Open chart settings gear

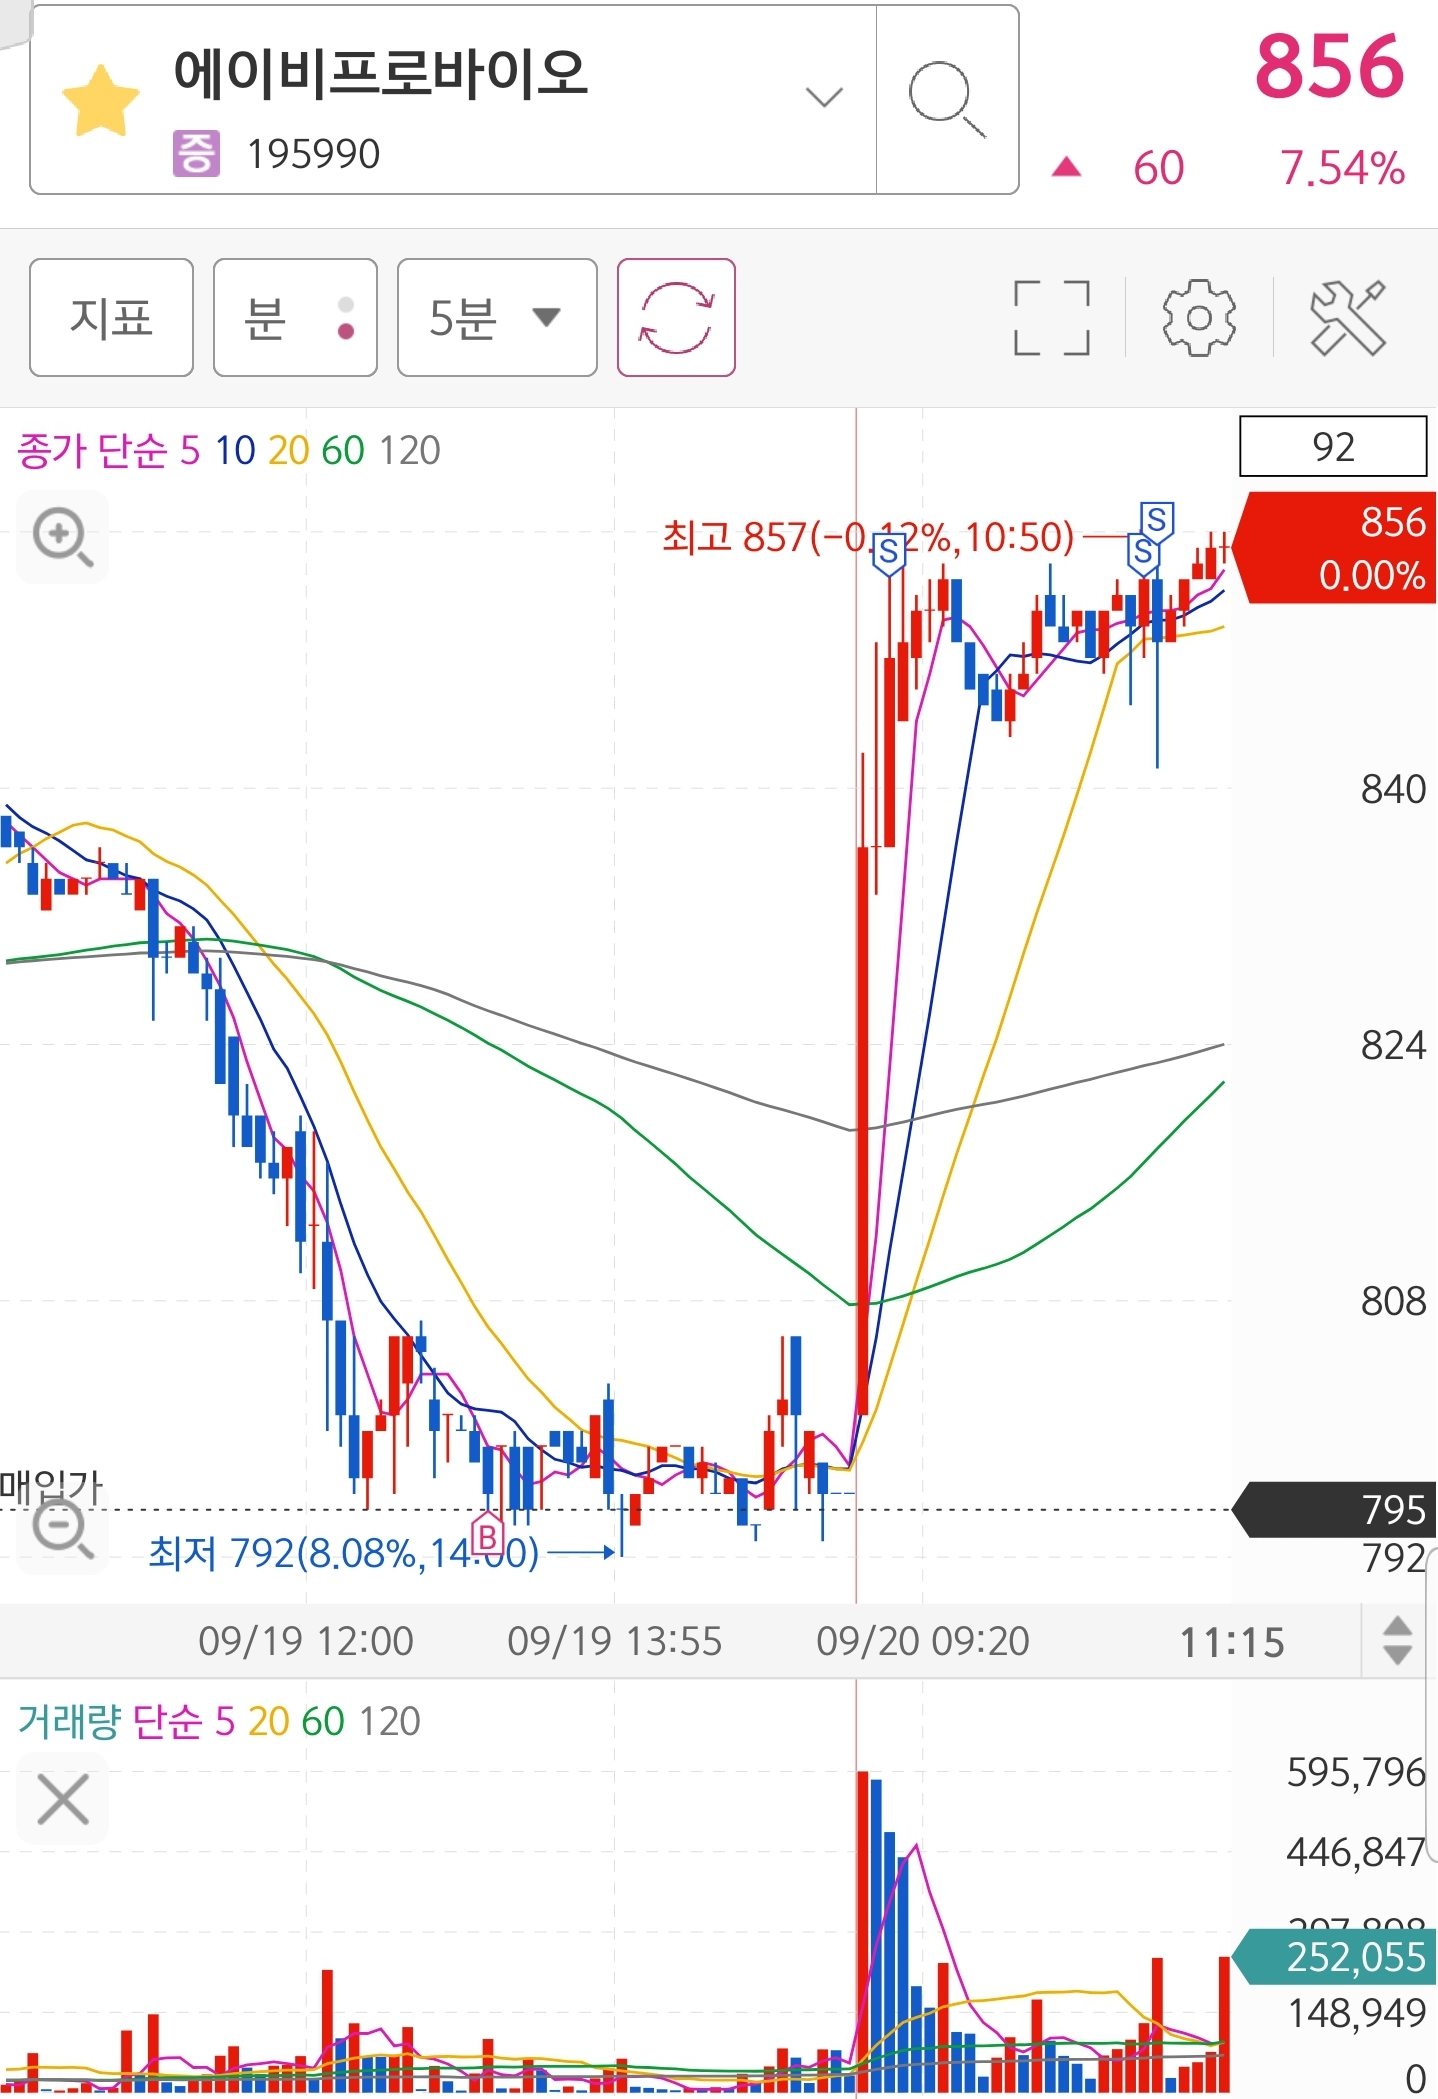(1199, 318)
